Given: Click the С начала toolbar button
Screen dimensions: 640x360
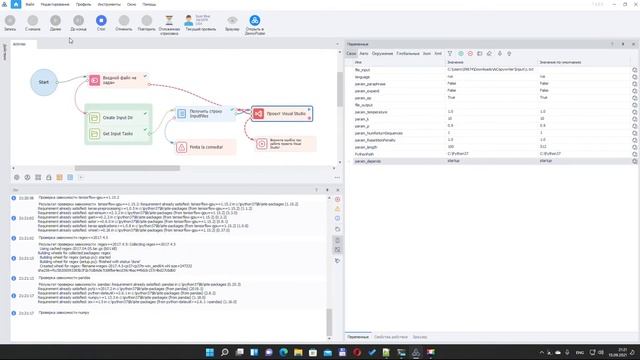Looking at the screenshot, I should tap(33, 23).
